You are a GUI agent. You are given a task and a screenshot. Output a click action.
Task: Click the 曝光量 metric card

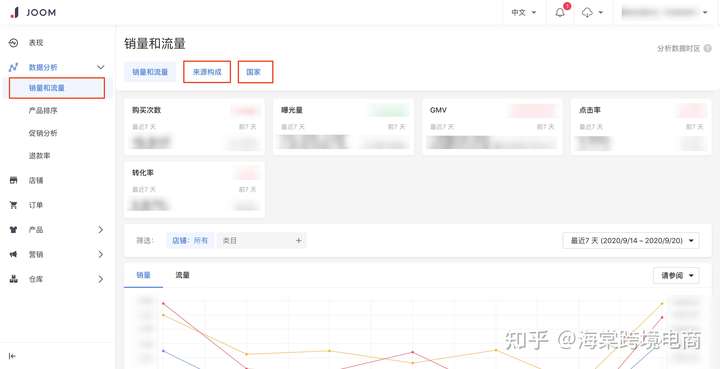pos(343,126)
